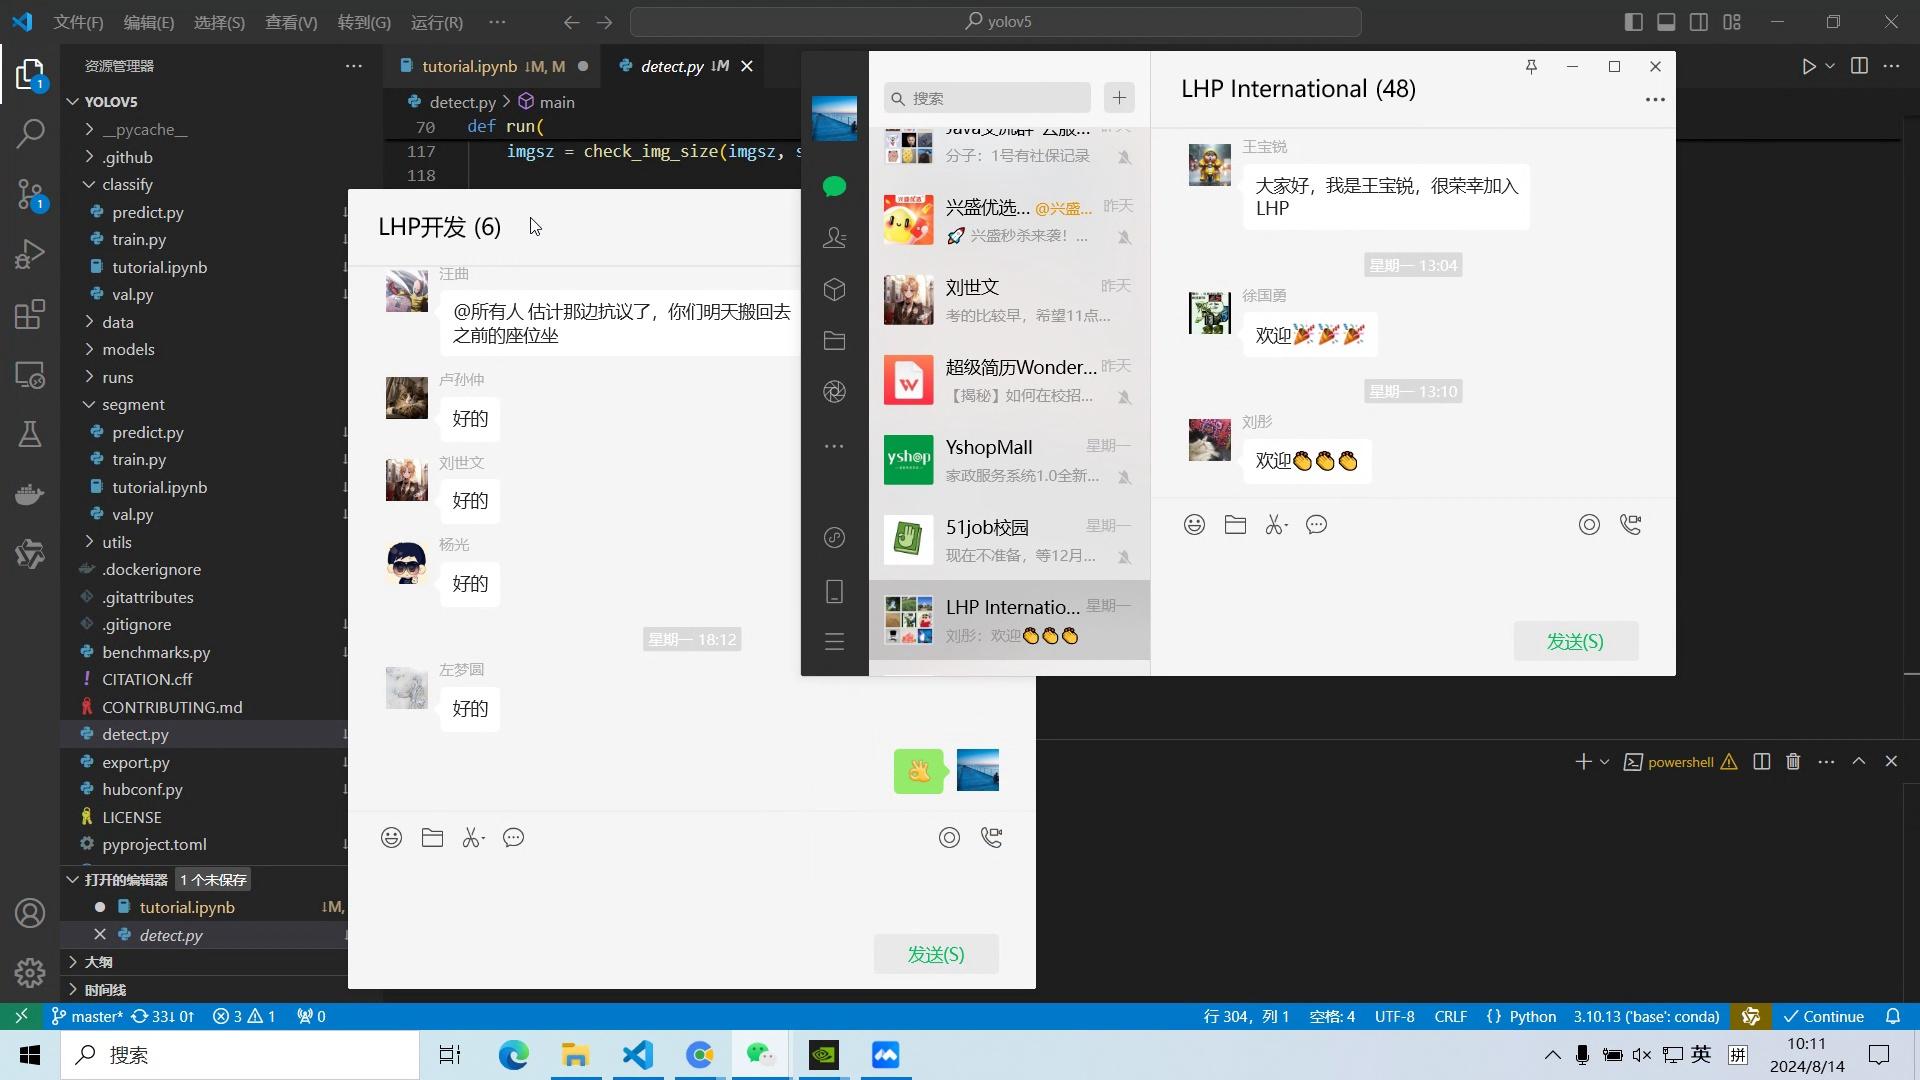Screen dimensions: 1920x1080
Task: Switch to tutorial.ipynb editor tab
Action: 493,66
